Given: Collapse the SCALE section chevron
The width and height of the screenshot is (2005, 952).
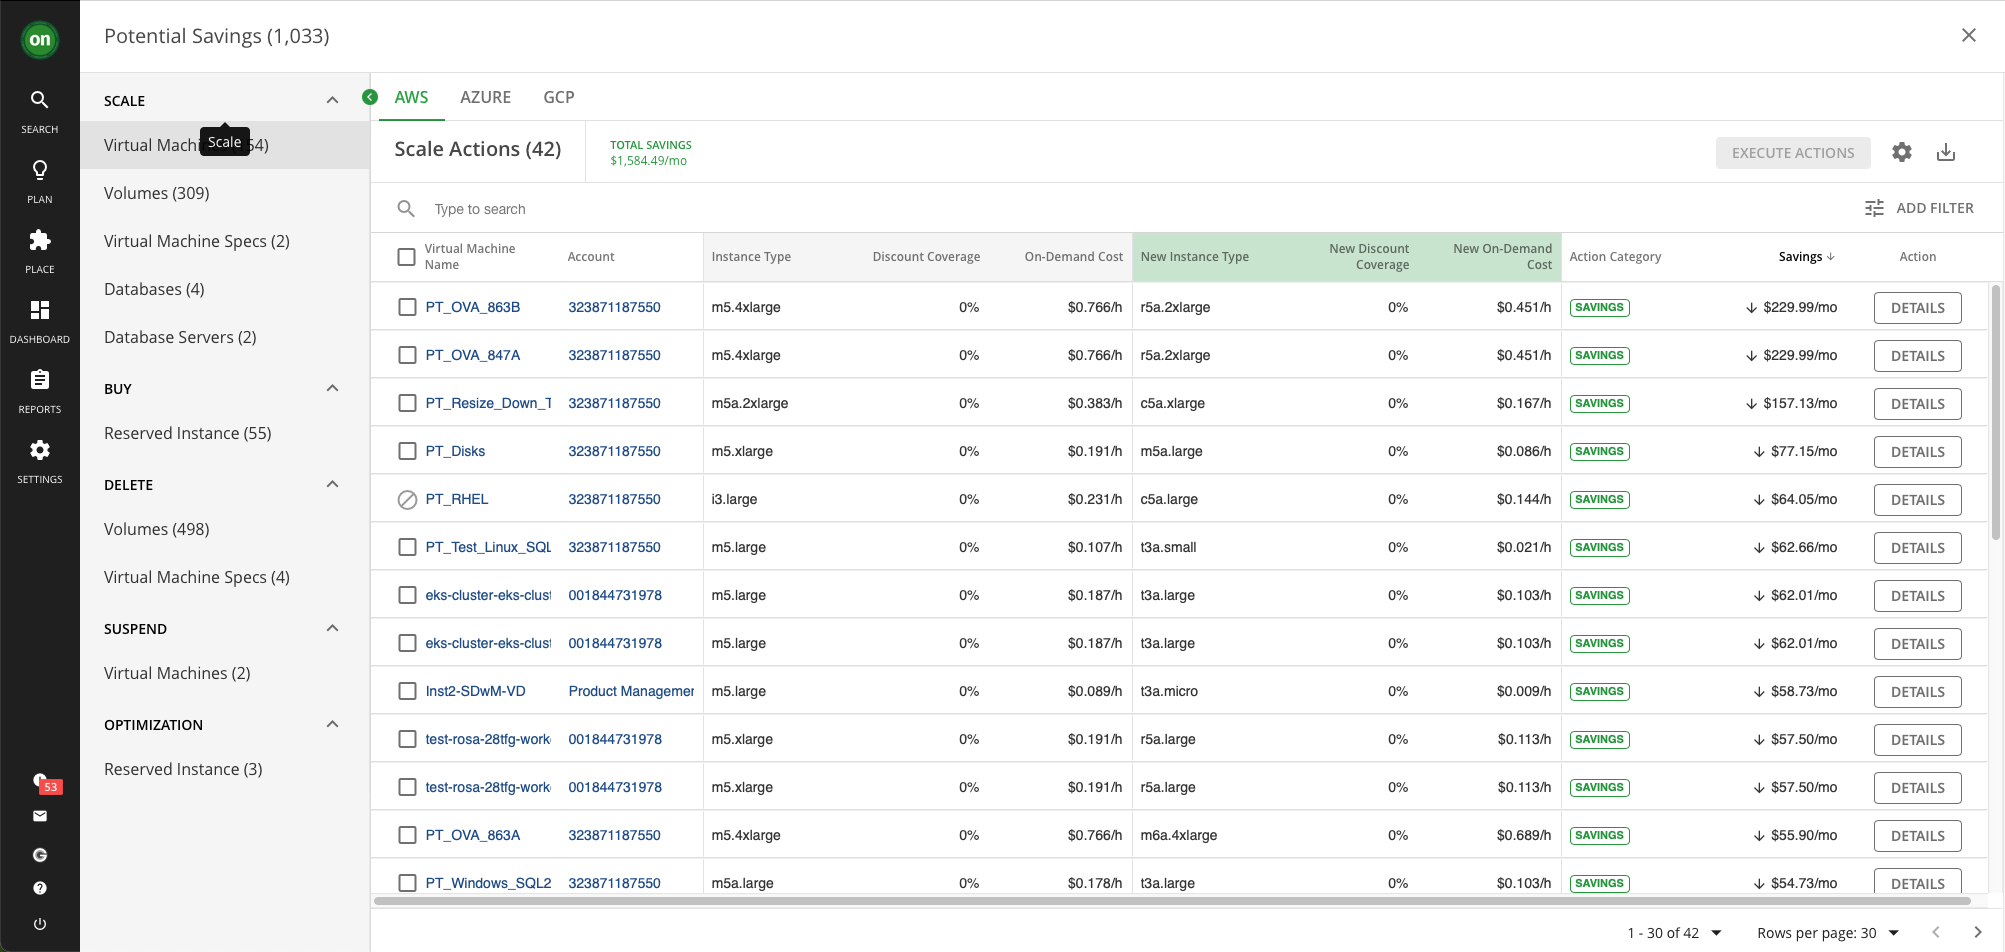Looking at the screenshot, I should click(332, 100).
